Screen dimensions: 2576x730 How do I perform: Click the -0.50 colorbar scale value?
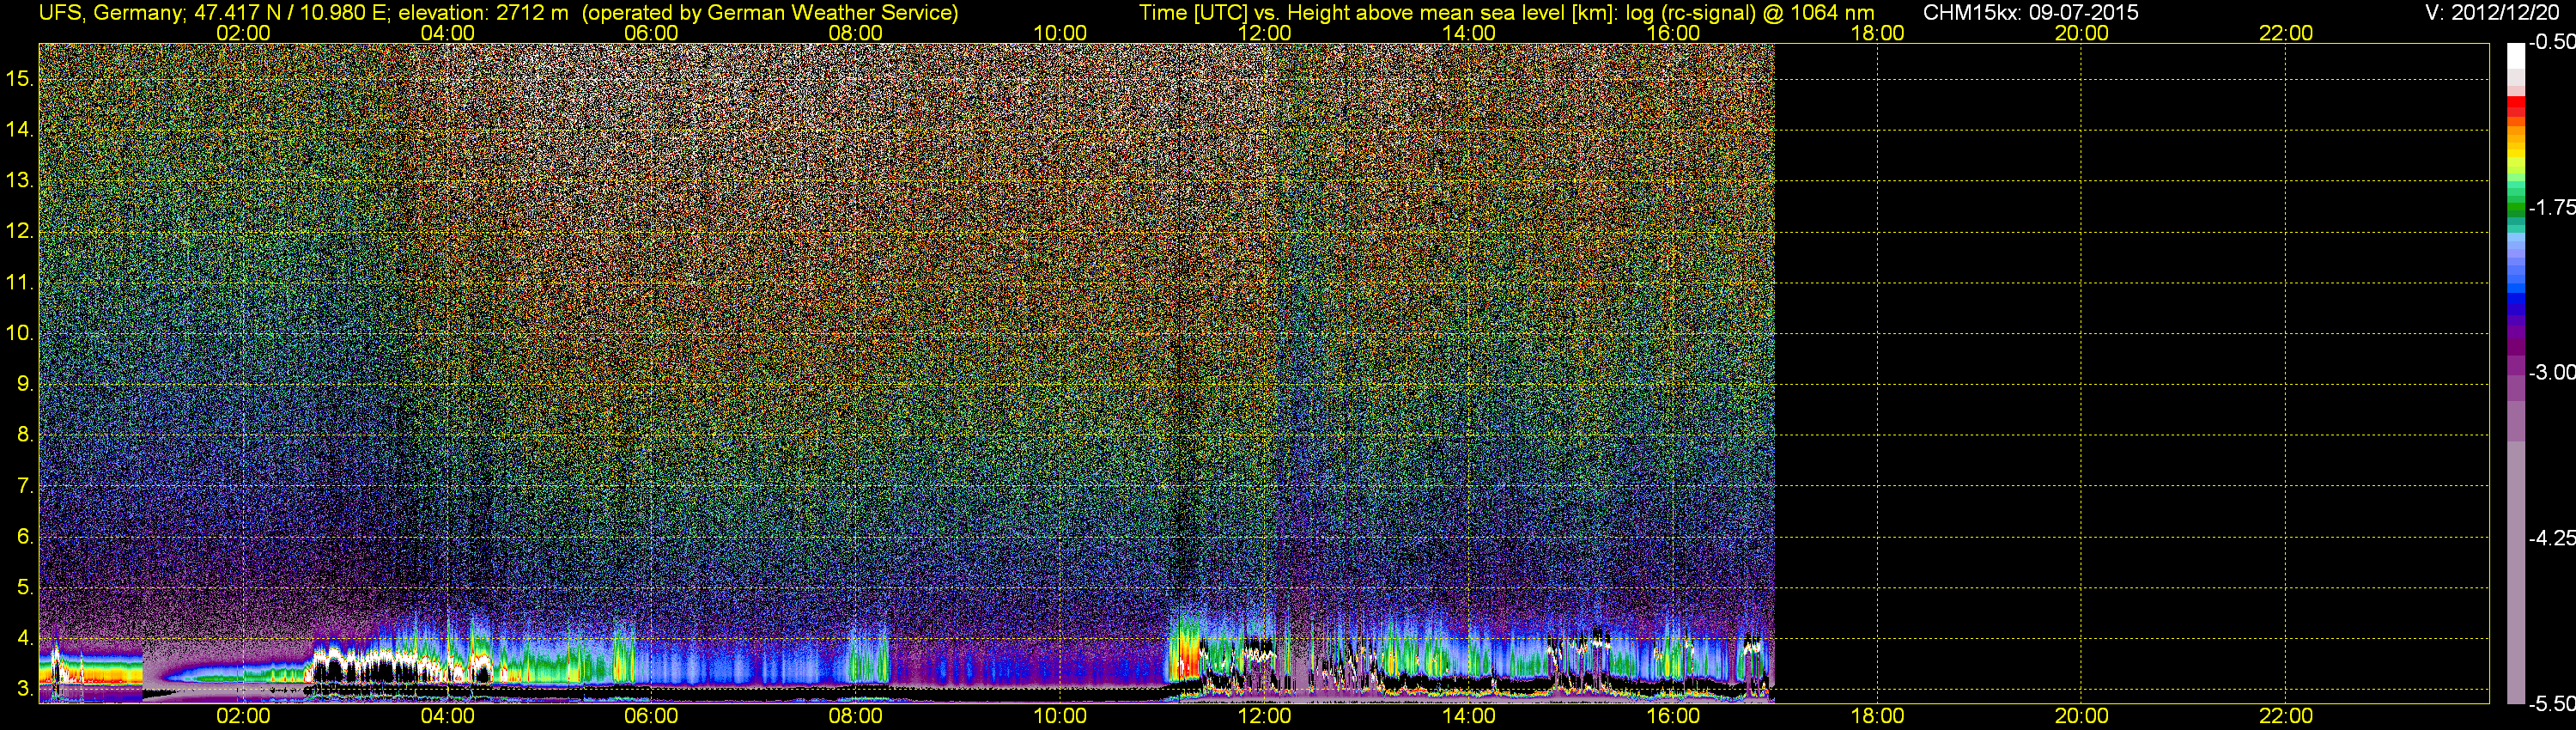click(2552, 42)
